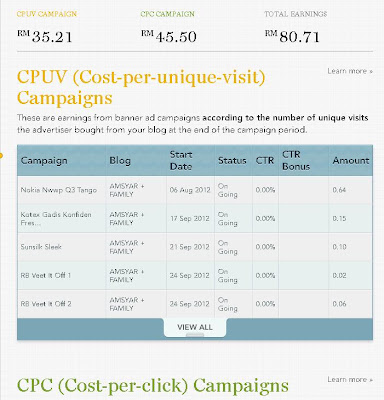384x400 pixels.
Task: Select the Sunsilk Sleek campaign row
Action: [195, 247]
